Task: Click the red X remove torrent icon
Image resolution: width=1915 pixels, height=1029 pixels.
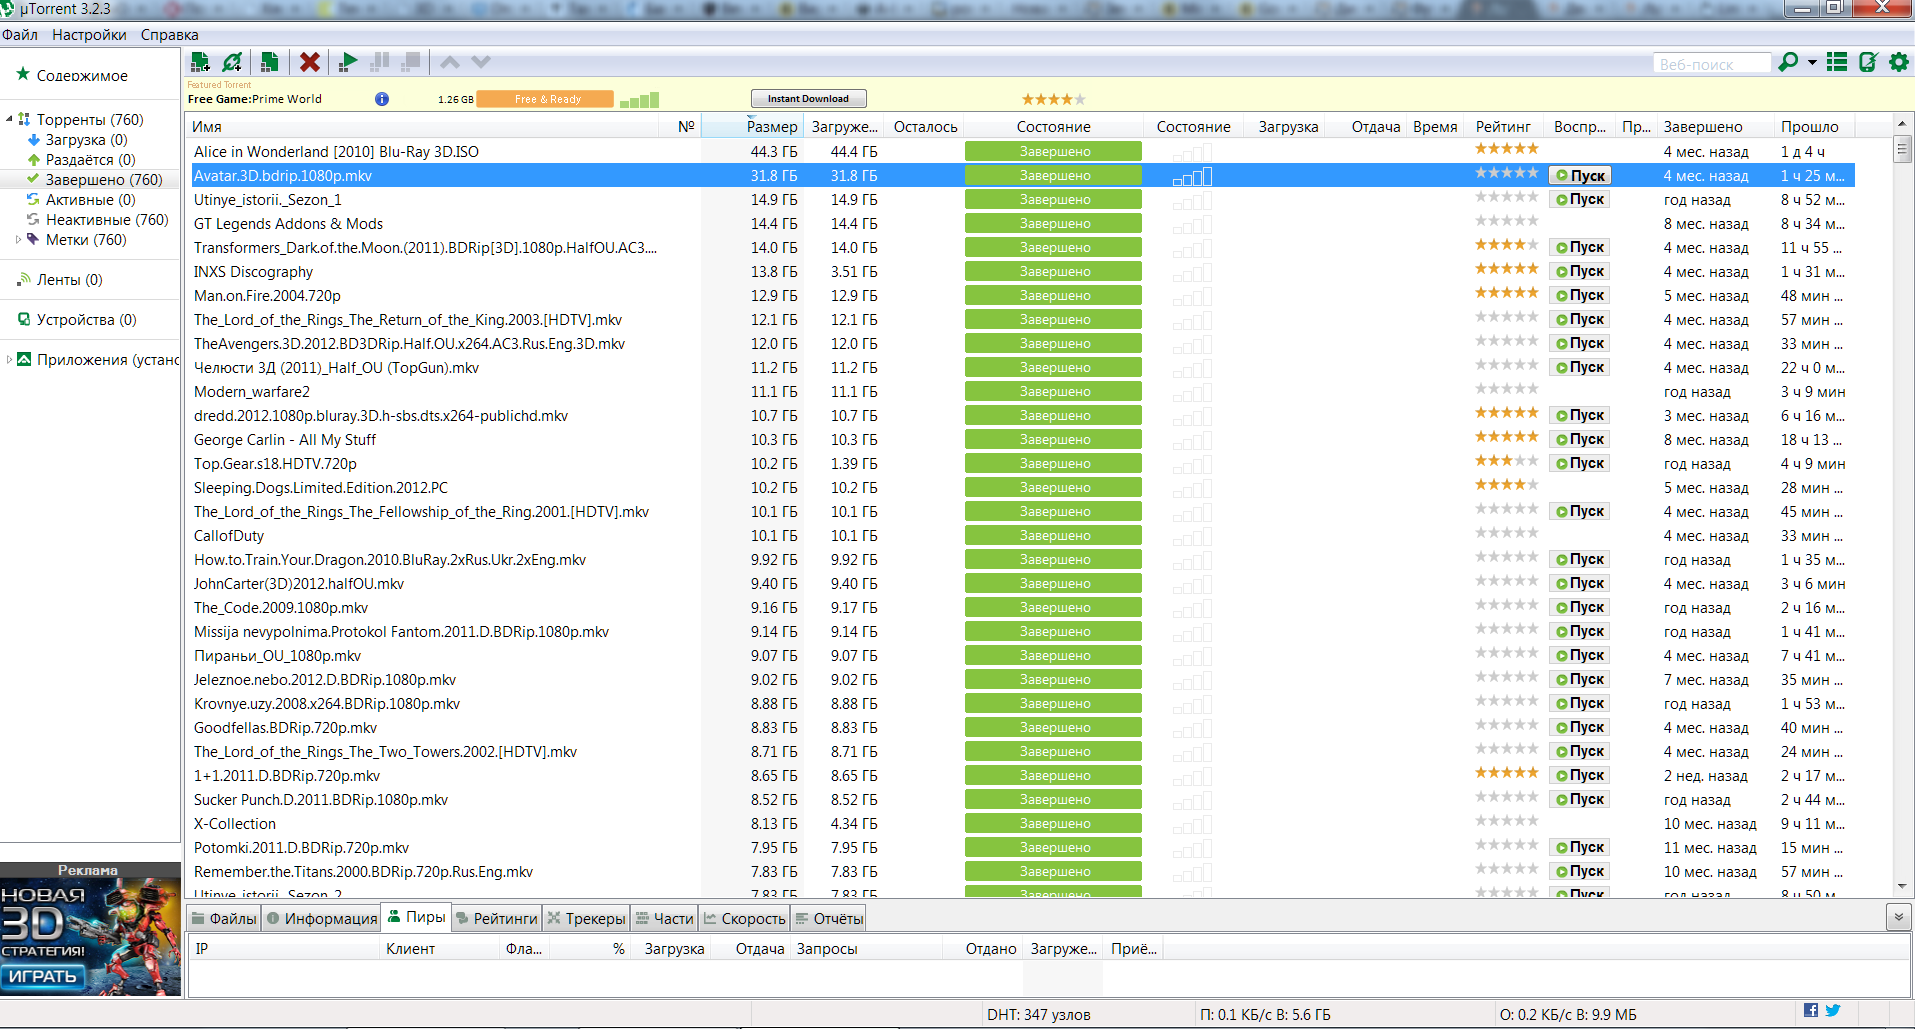Action: pos(310,62)
